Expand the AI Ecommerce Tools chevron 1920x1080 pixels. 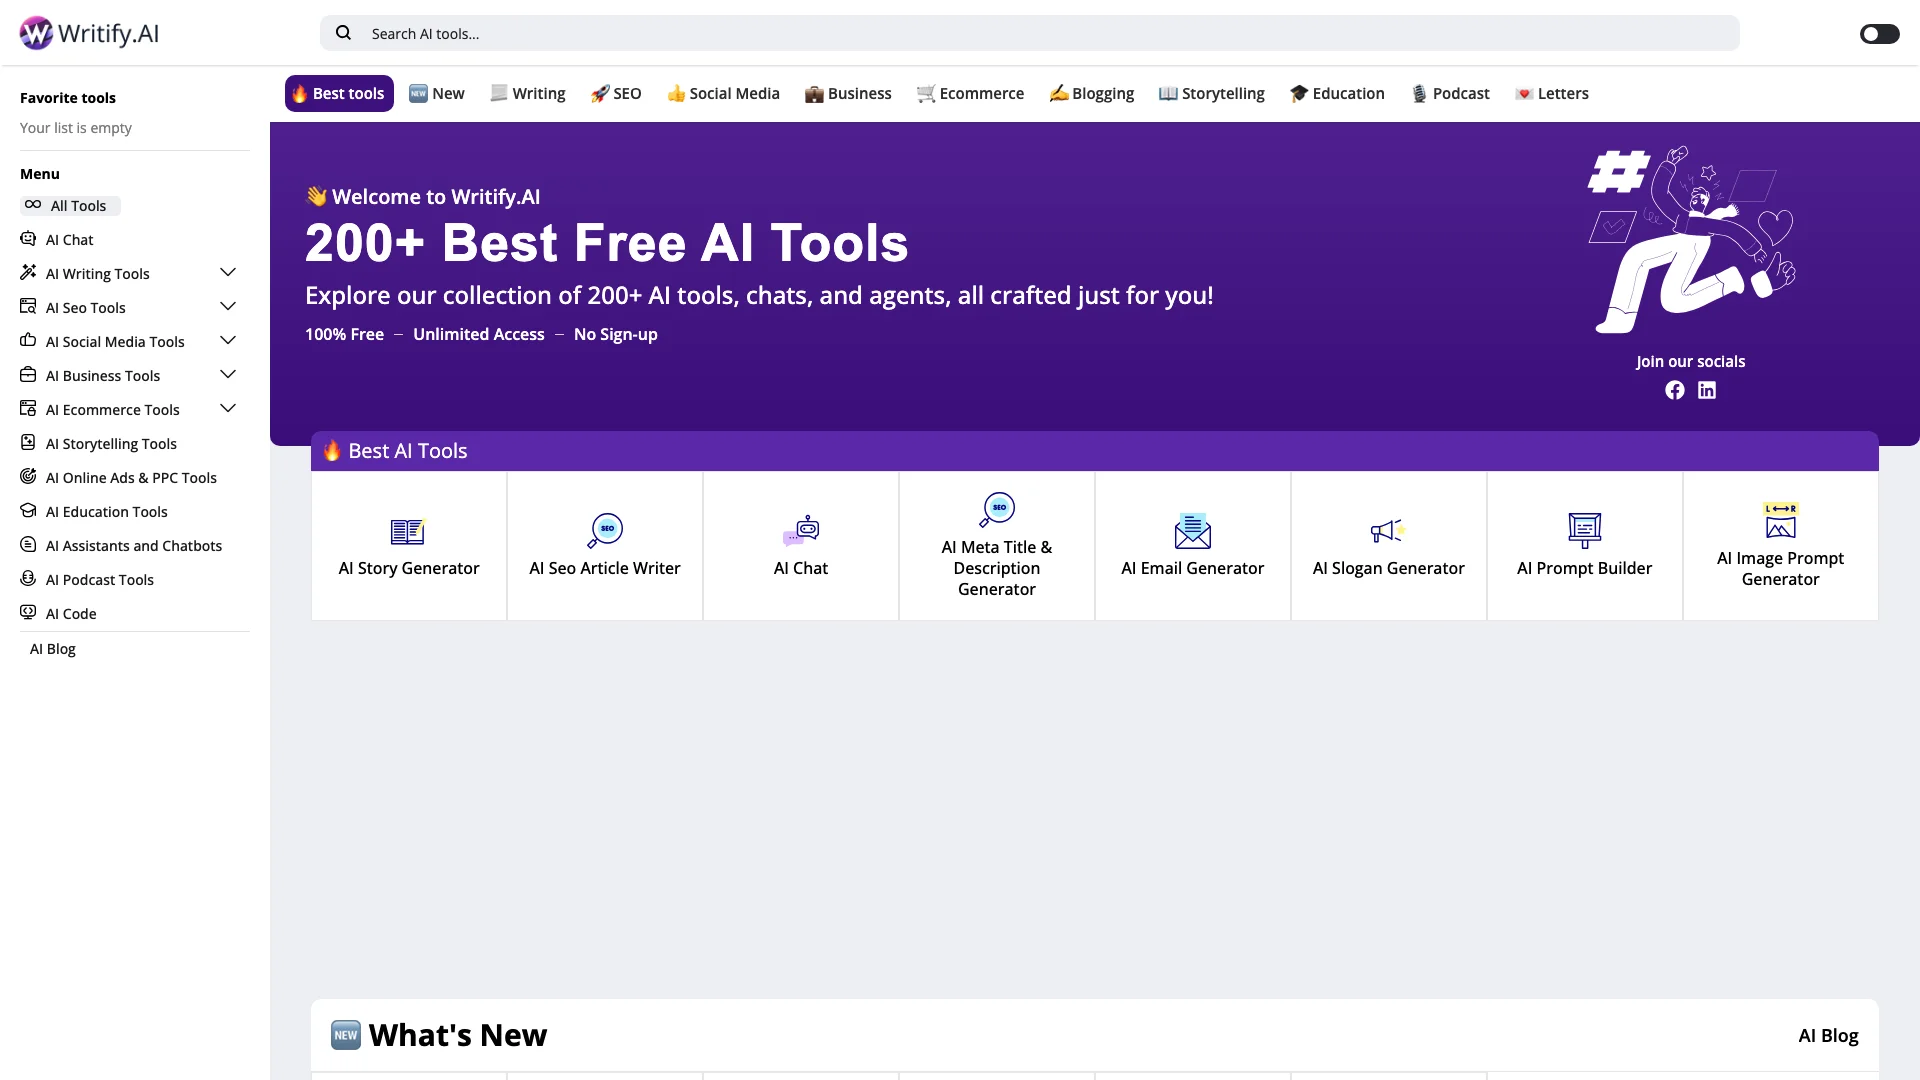coord(228,408)
